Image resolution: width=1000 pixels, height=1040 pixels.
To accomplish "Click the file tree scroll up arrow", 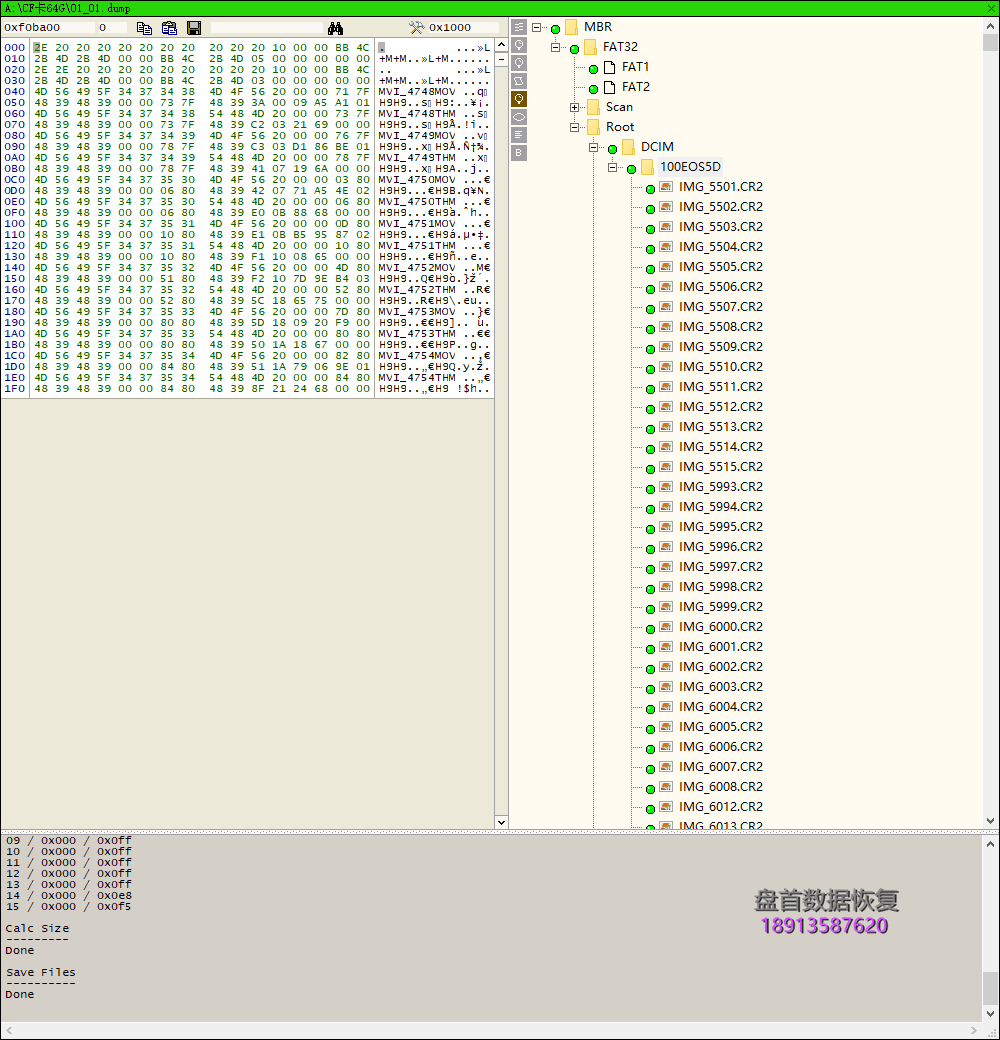I will coord(991,25).
